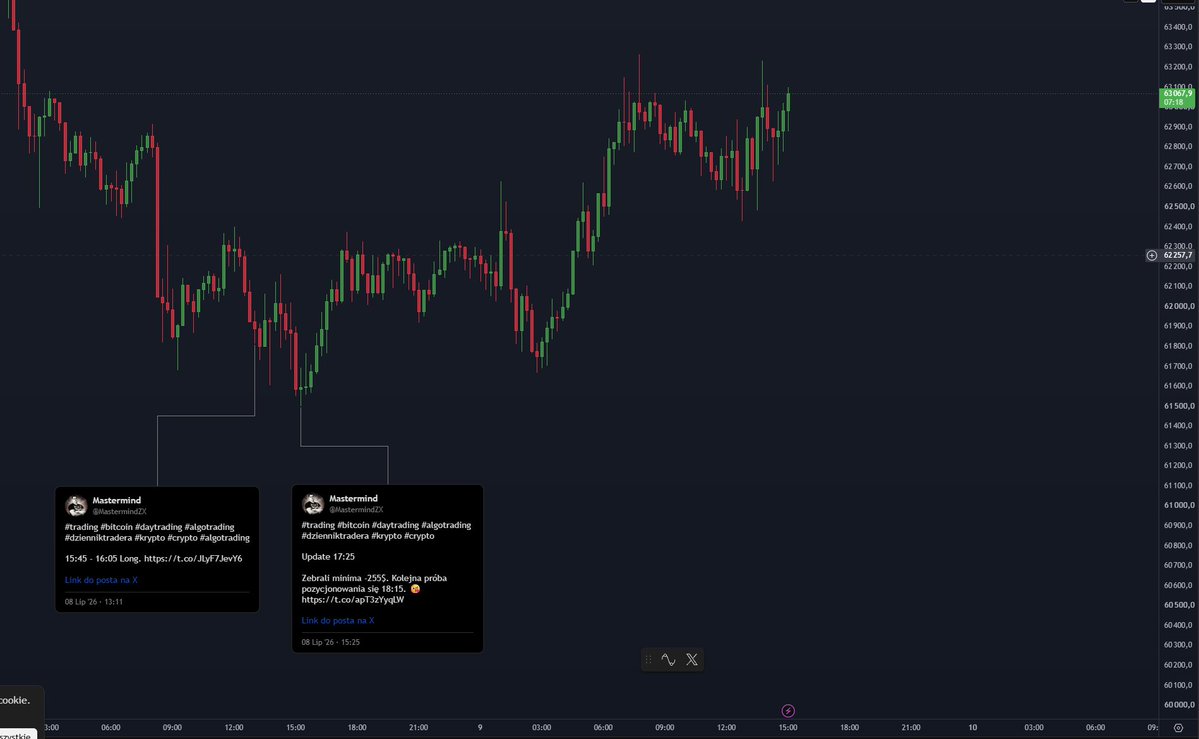Grab the floating toolbar drag handle dots
This screenshot has width=1199, height=739.
648,659
